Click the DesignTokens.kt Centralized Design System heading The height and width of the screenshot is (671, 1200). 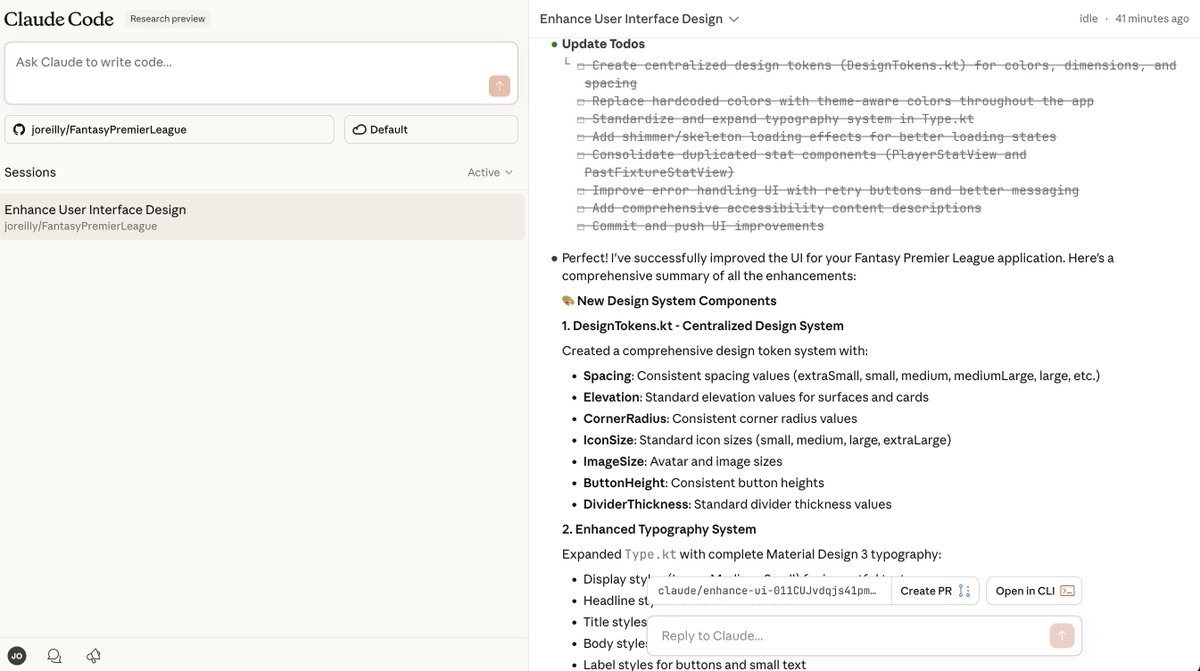(x=703, y=326)
